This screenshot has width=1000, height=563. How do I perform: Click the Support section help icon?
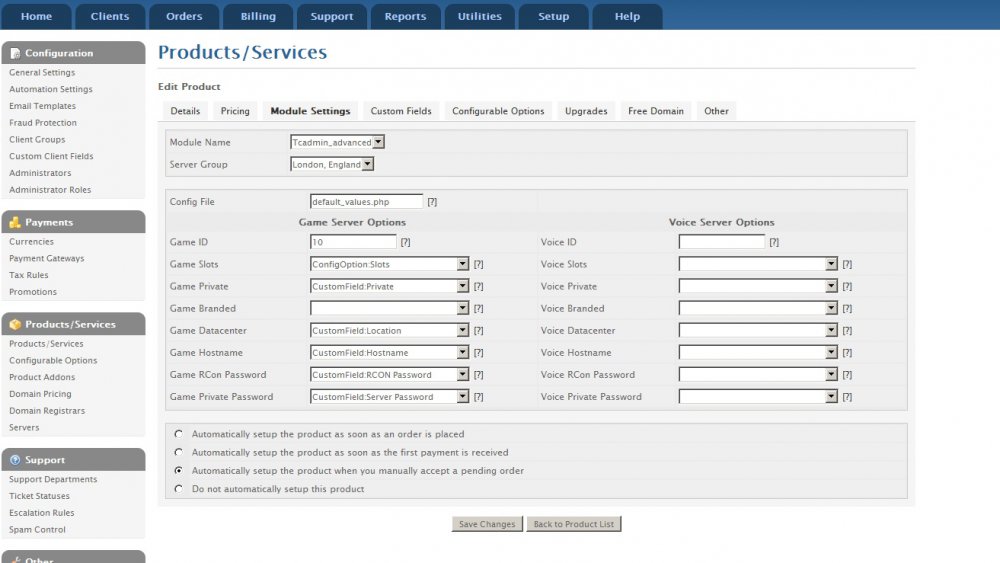(x=15, y=460)
